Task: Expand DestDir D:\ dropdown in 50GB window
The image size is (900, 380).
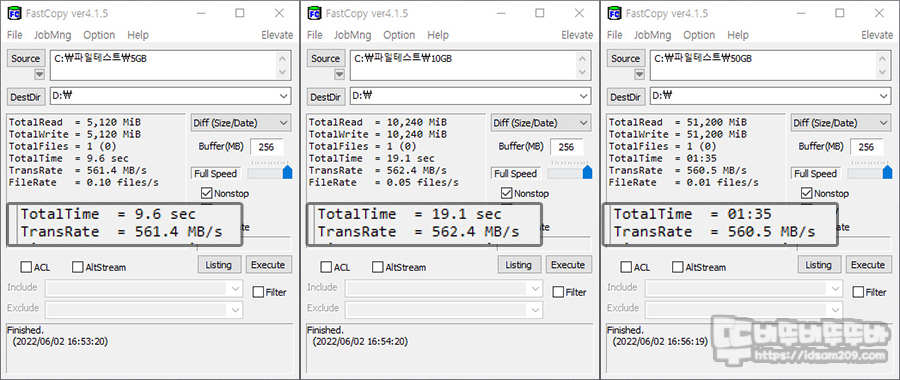Action: [x=884, y=96]
